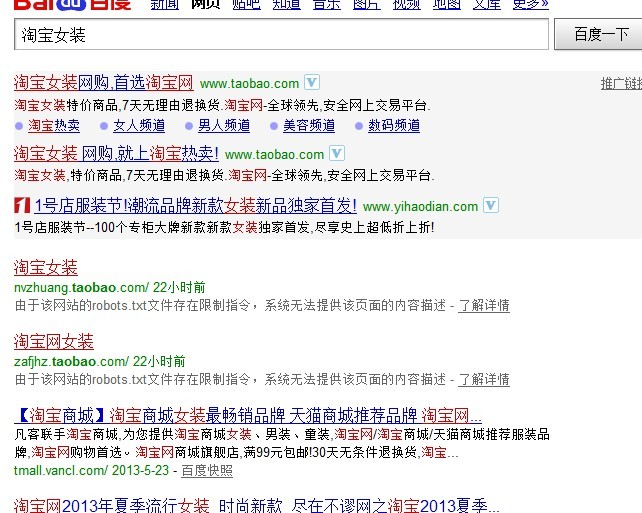Open 数码频道 sublink
This screenshot has height=513, width=642.
[x=394, y=126]
